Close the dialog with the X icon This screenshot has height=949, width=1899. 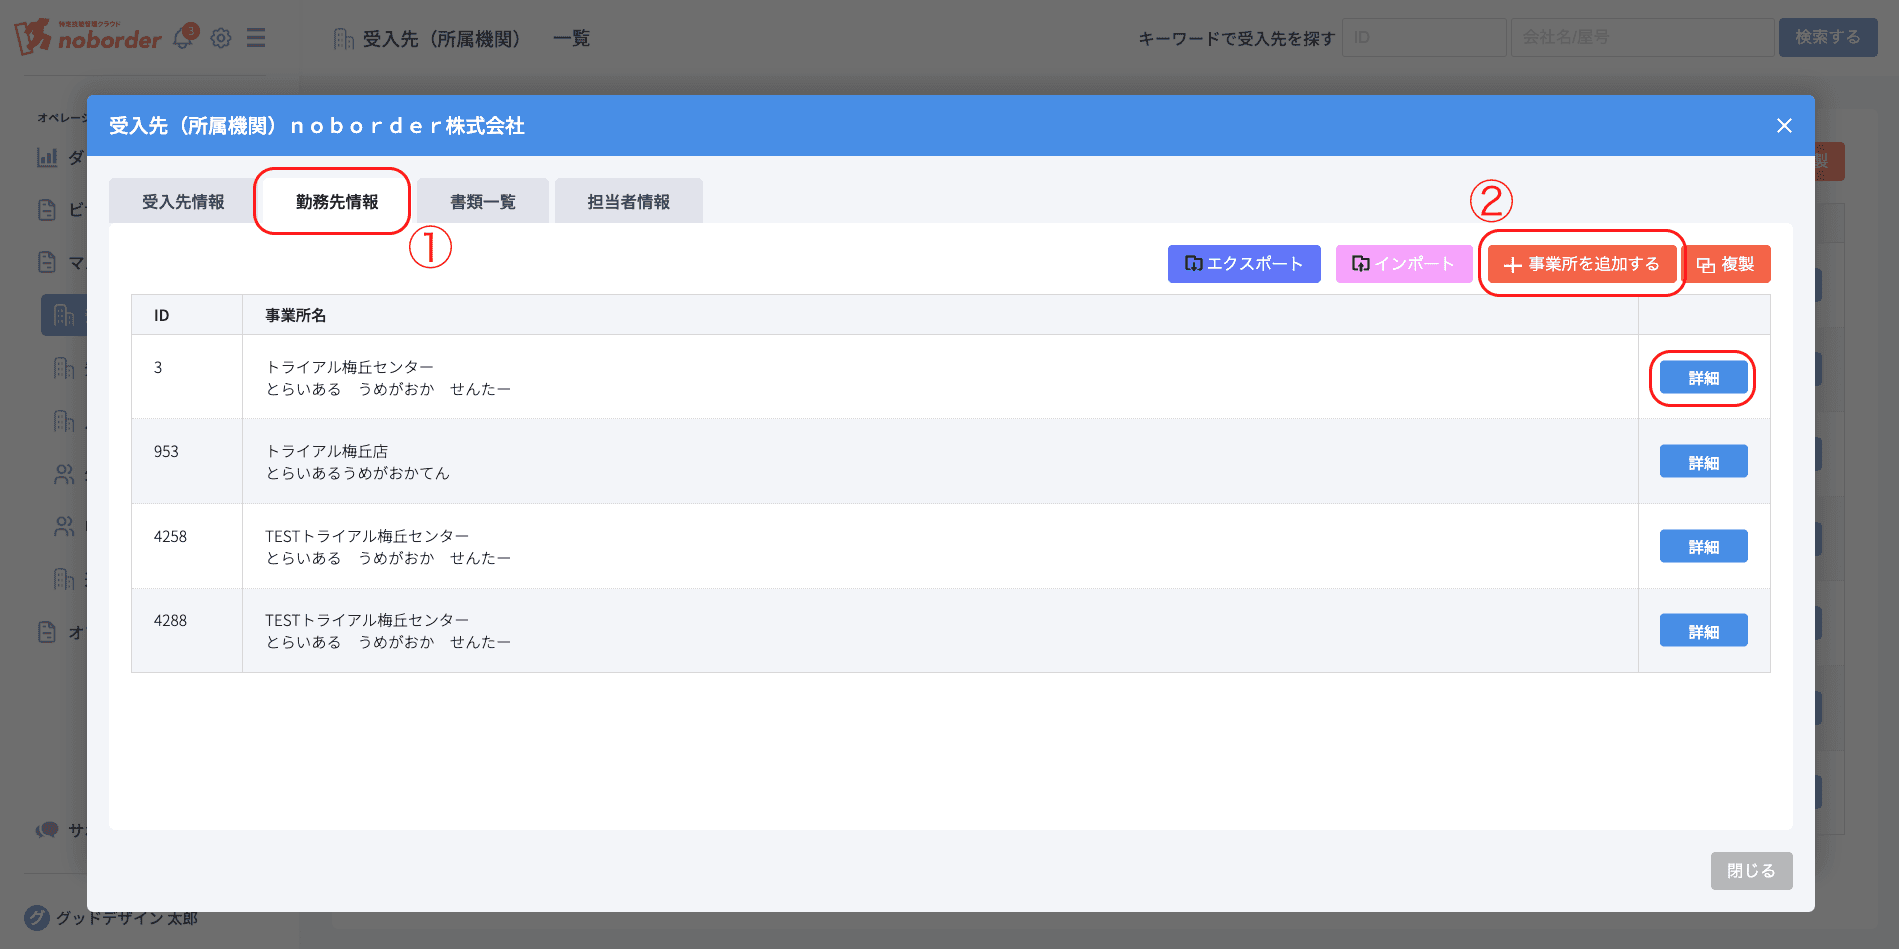(x=1784, y=126)
